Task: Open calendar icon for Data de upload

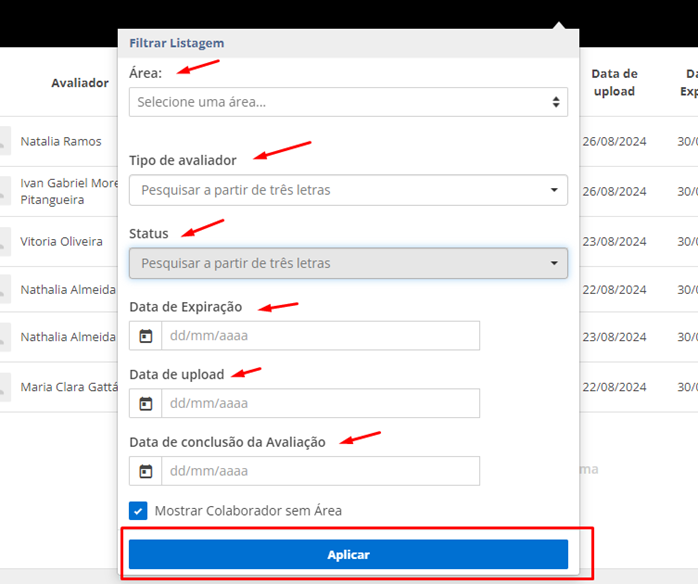Action: tap(146, 404)
